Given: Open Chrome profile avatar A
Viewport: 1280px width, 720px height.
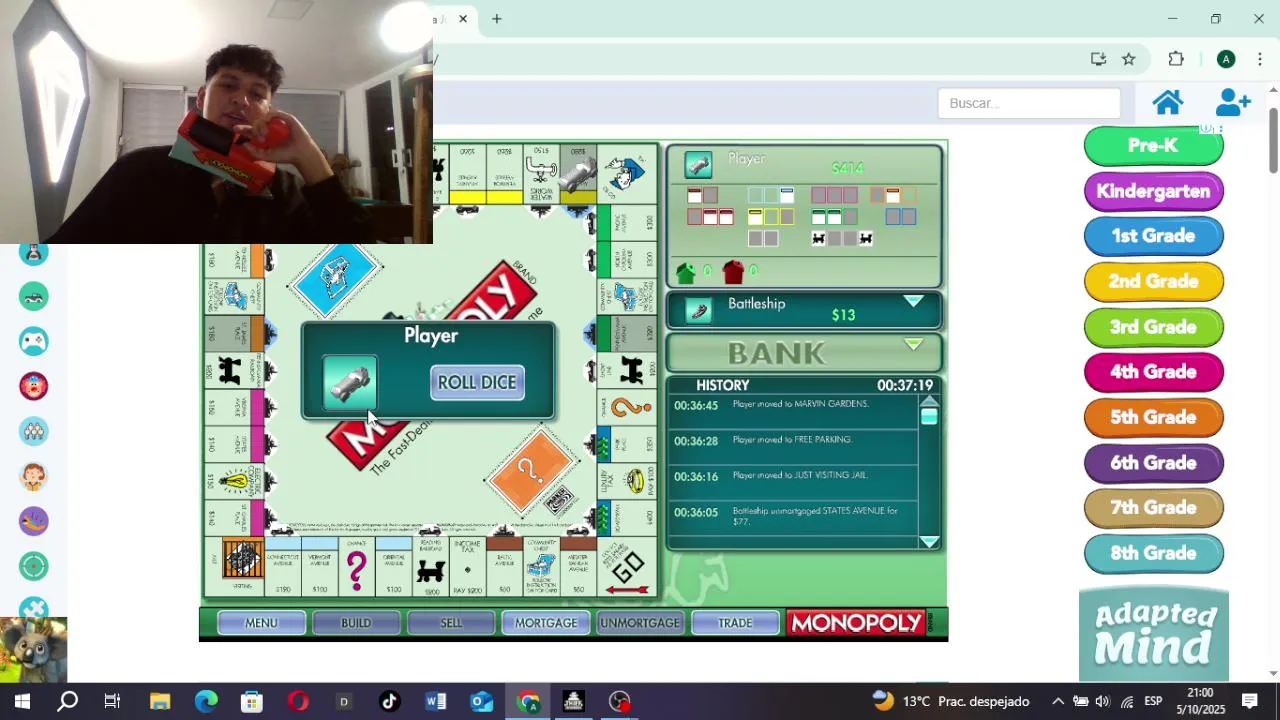Looking at the screenshot, I should coord(1226,59).
